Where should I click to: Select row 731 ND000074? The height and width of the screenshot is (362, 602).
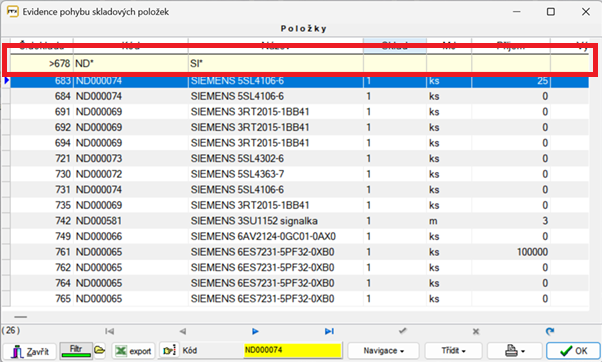(299, 190)
